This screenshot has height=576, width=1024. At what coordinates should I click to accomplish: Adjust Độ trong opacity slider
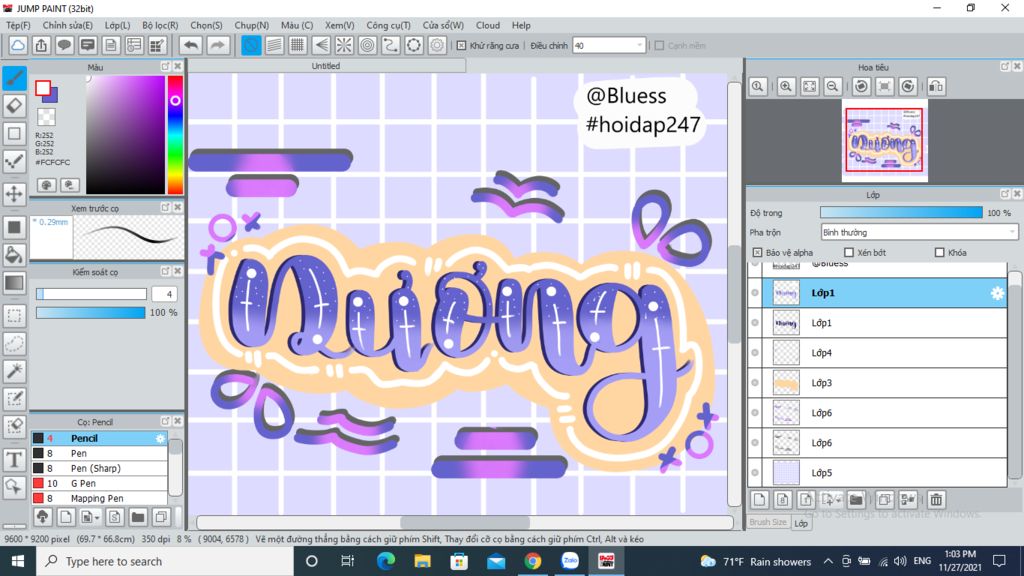(901, 213)
